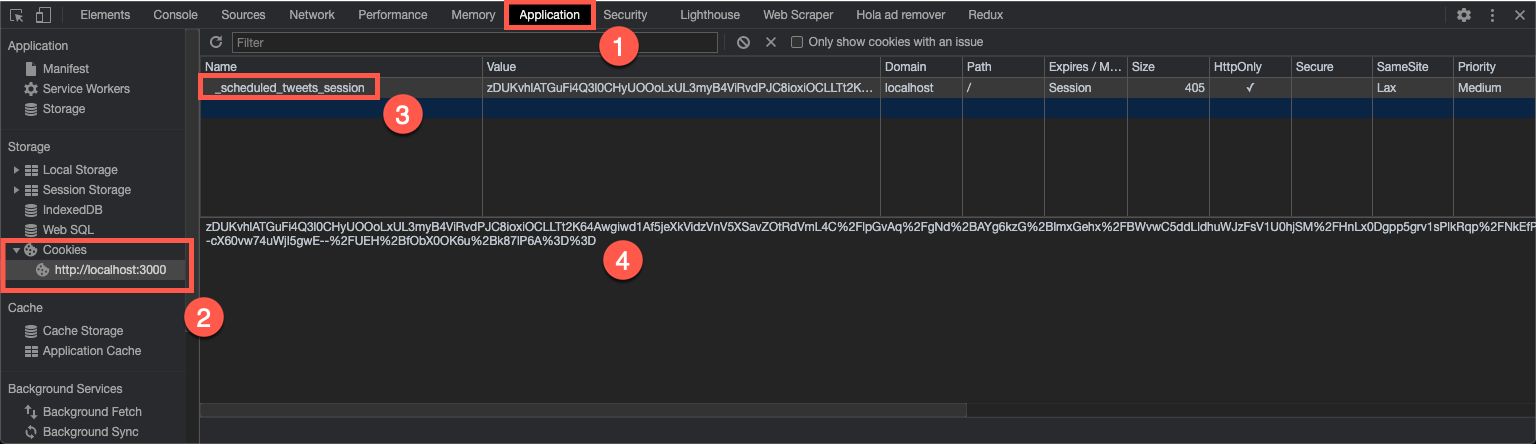Click the 405 size cell

(1167, 87)
